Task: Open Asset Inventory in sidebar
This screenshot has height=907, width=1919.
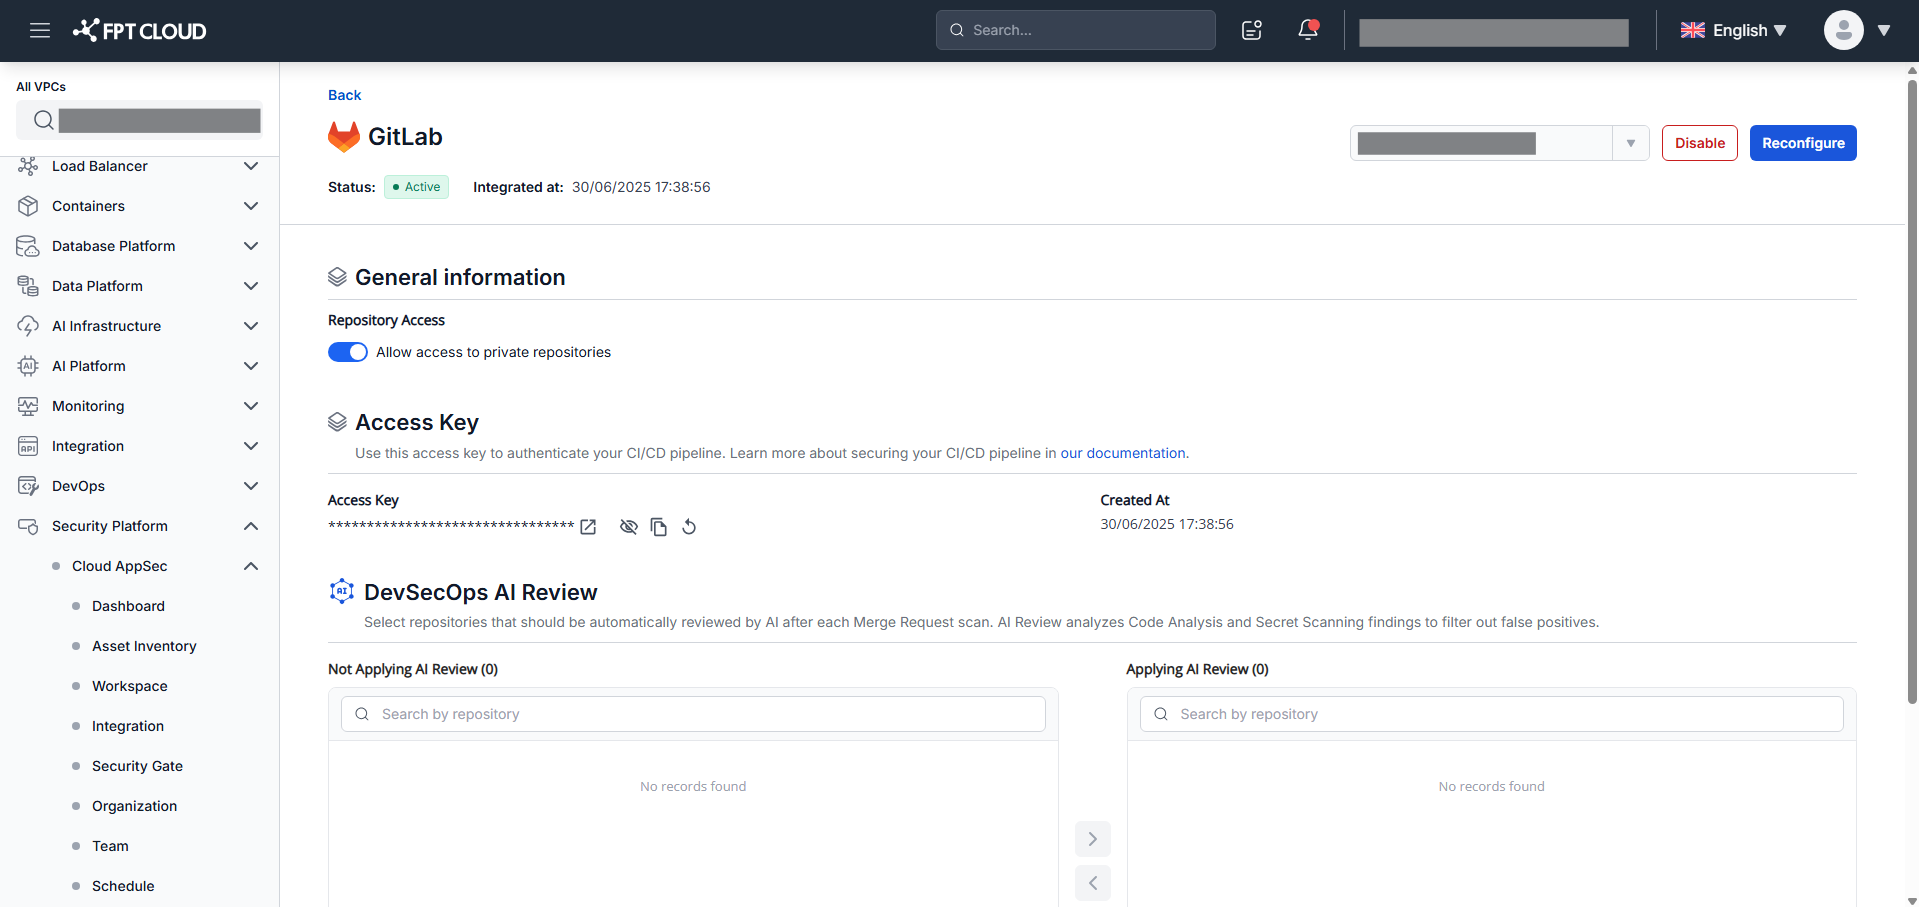Action: coord(144,646)
